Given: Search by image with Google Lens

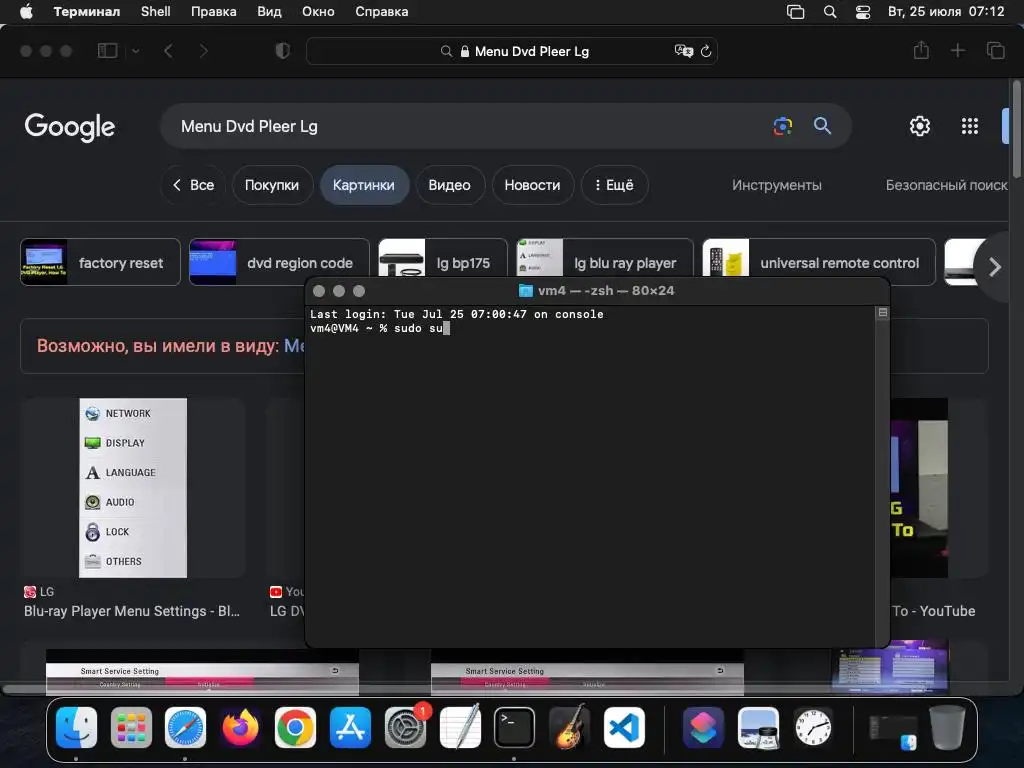Looking at the screenshot, I should (782, 126).
